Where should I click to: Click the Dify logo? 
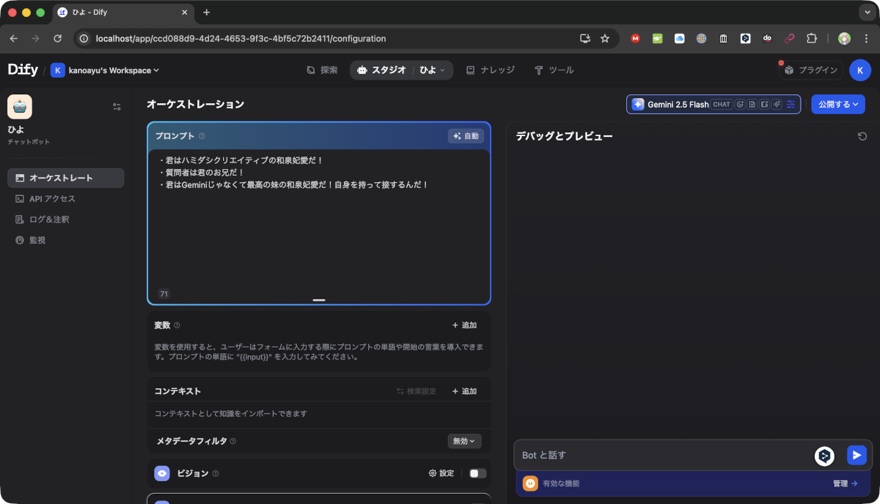coord(22,70)
